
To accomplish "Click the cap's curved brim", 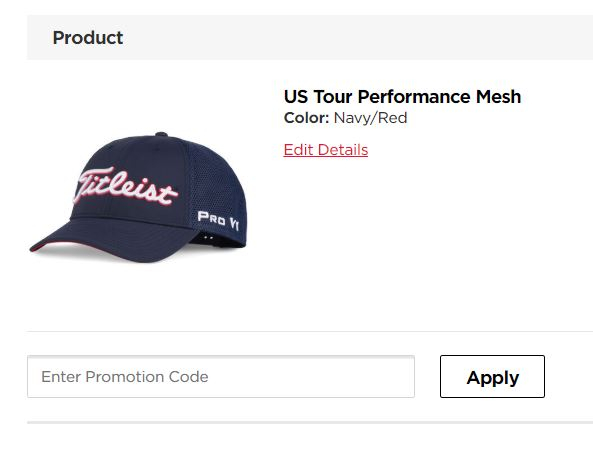I will click(x=113, y=242).
